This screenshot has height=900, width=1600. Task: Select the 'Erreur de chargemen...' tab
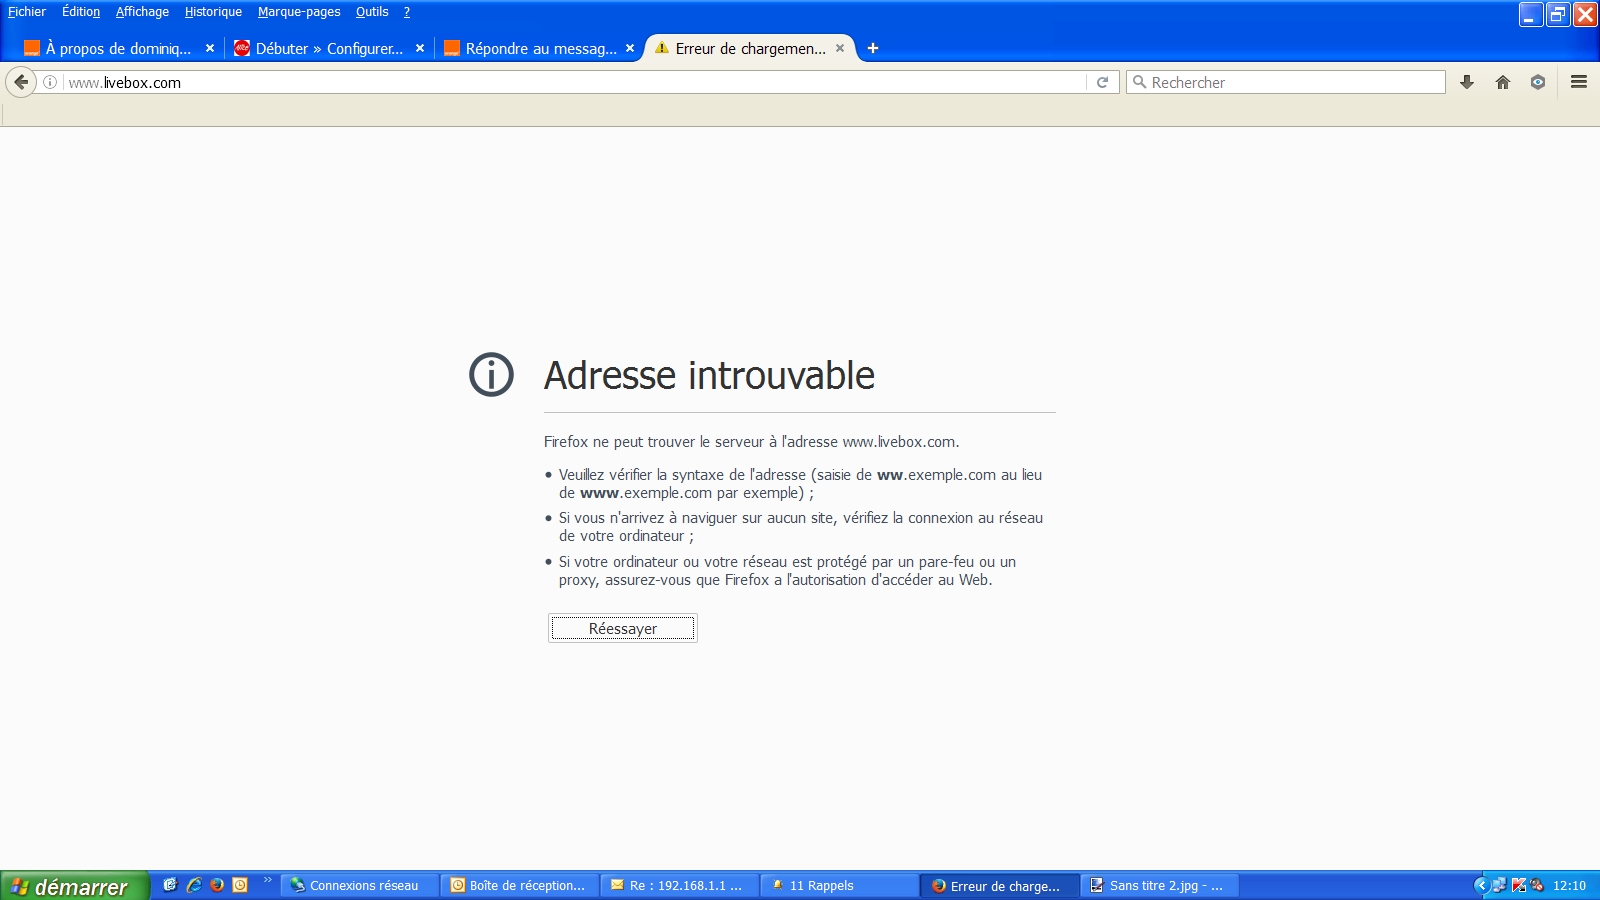click(750, 48)
